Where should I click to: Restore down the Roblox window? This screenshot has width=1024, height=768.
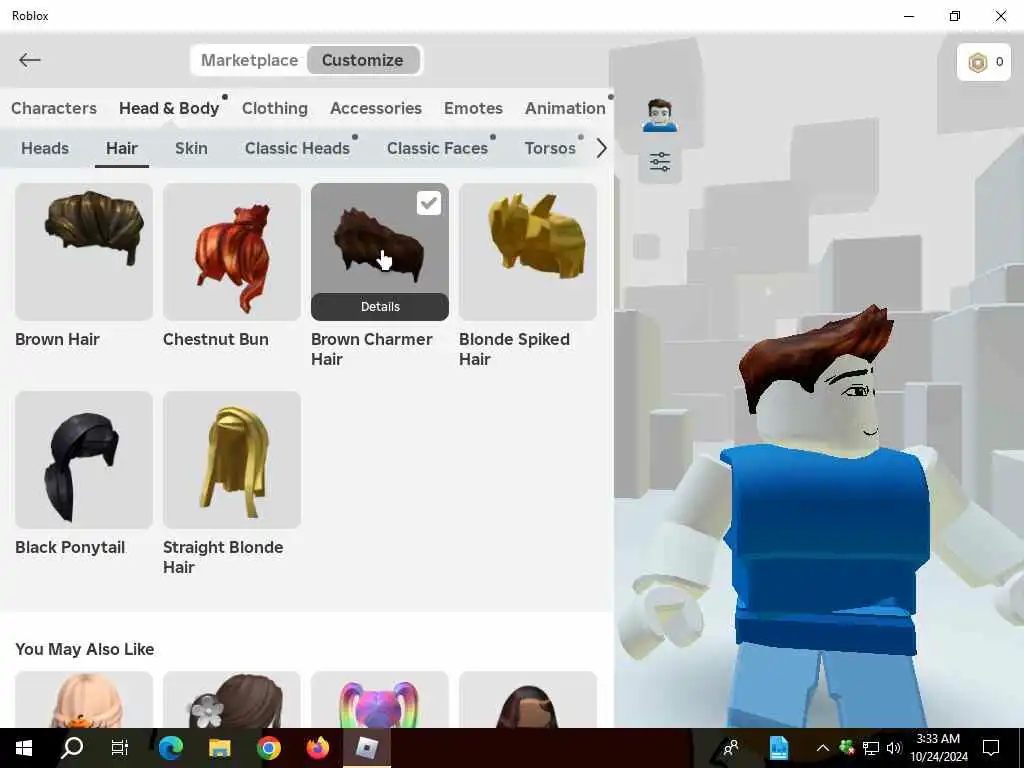click(x=955, y=16)
